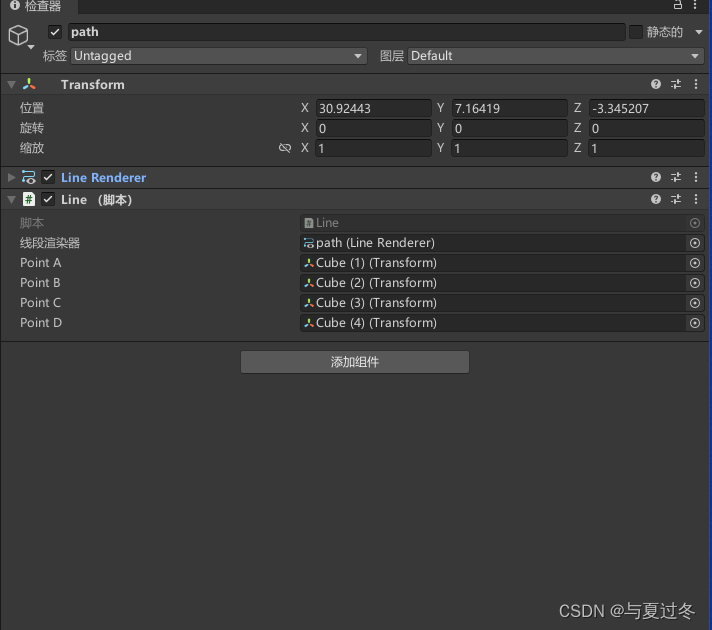Open object picker for Point B
The image size is (712, 630).
pyautogui.click(x=695, y=283)
